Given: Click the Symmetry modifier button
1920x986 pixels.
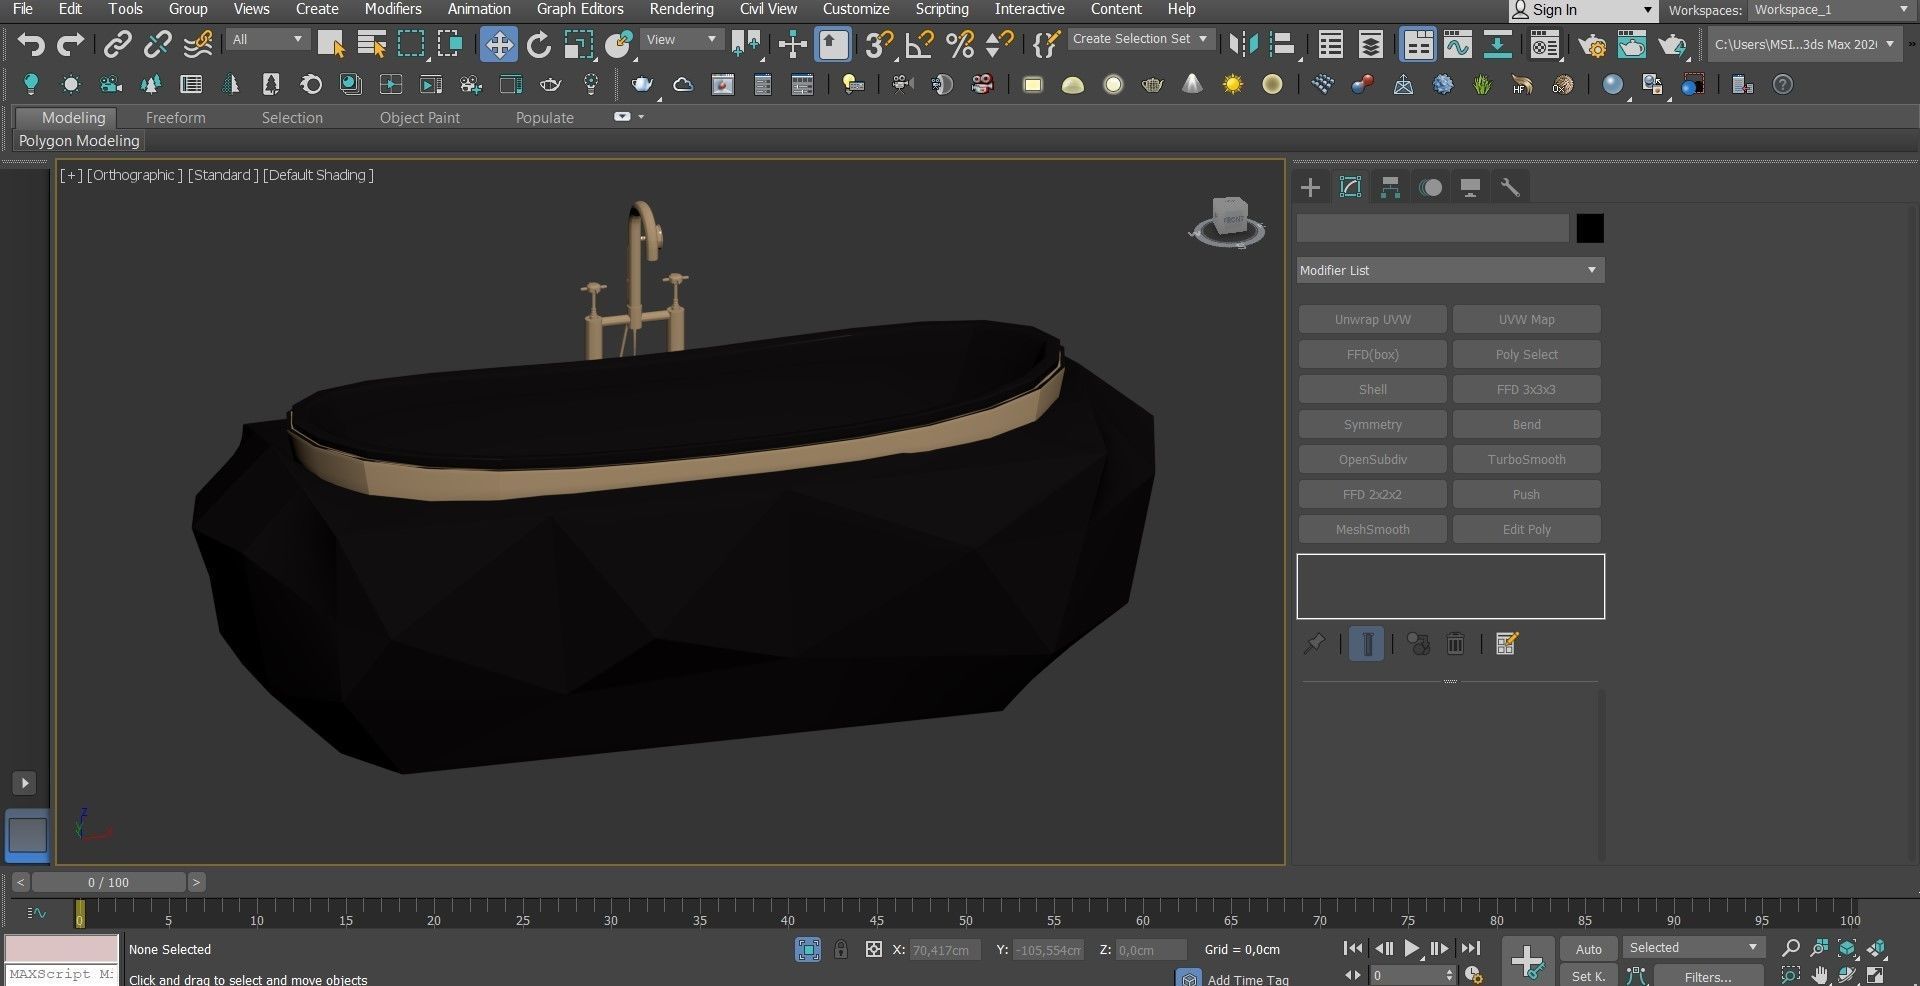Looking at the screenshot, I should click(1372, 425).
